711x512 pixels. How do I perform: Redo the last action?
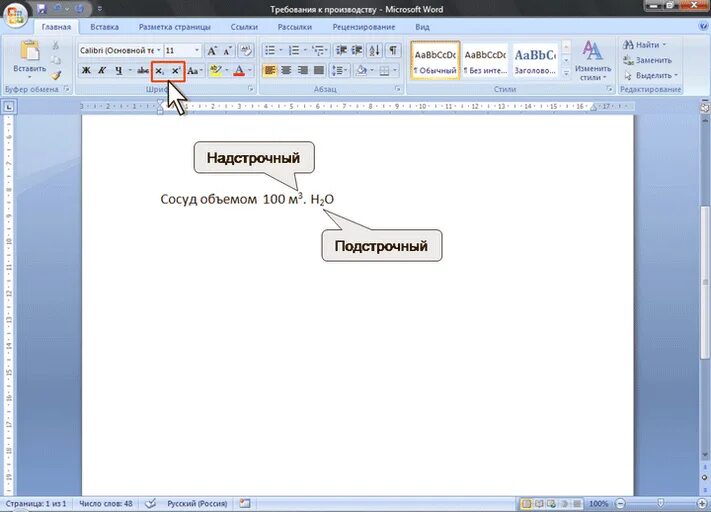(x=79, y=9)
